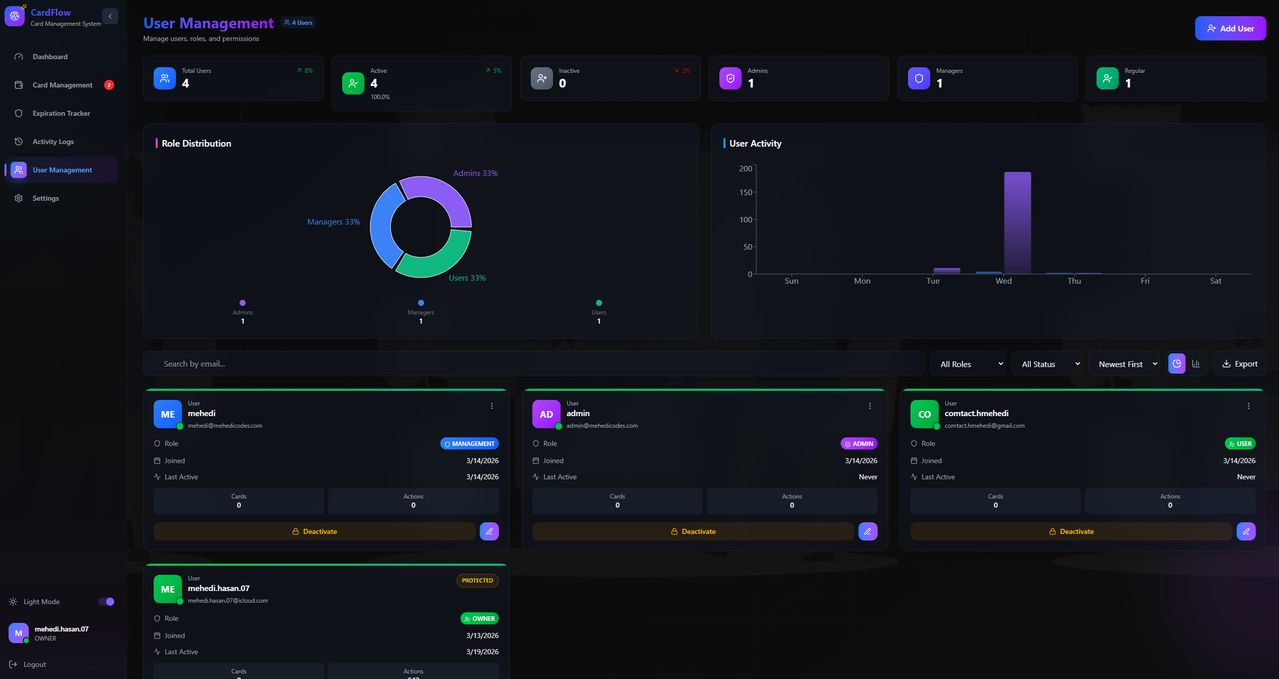Open Dashboard from the sidebar
1279x679 pixels.
pos(61,57)
